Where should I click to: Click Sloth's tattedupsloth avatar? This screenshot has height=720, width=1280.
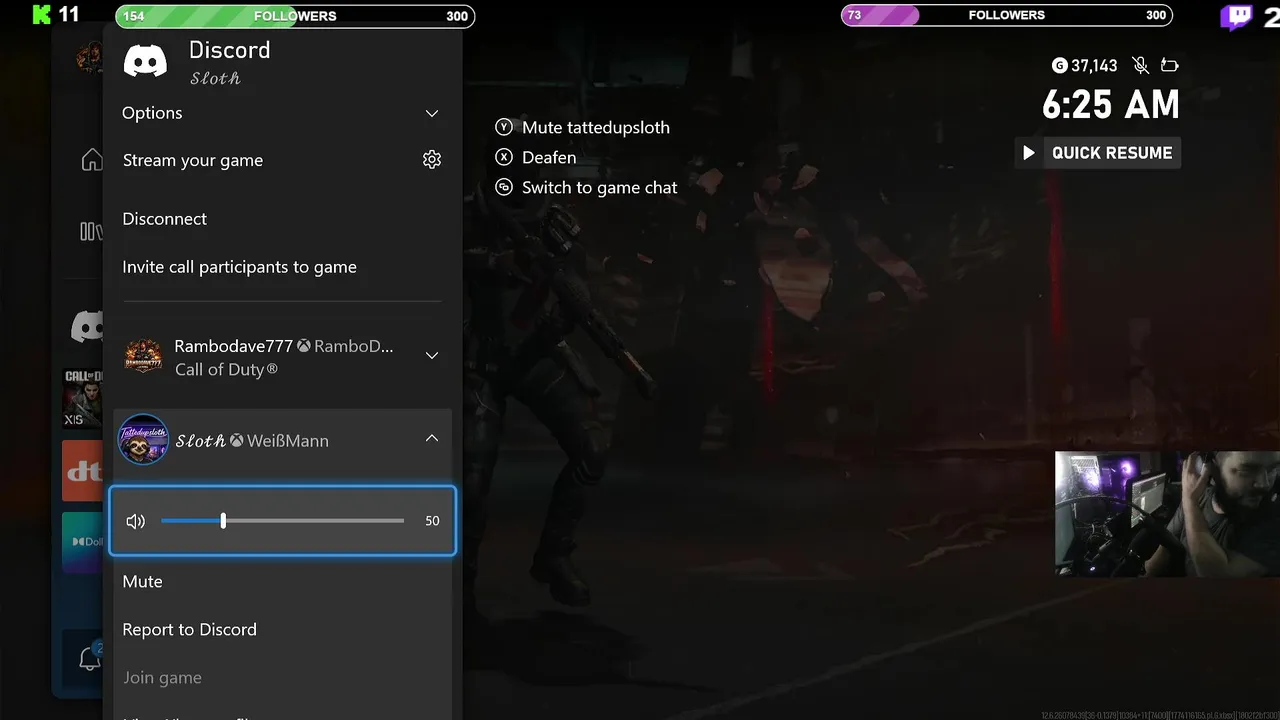143,440
